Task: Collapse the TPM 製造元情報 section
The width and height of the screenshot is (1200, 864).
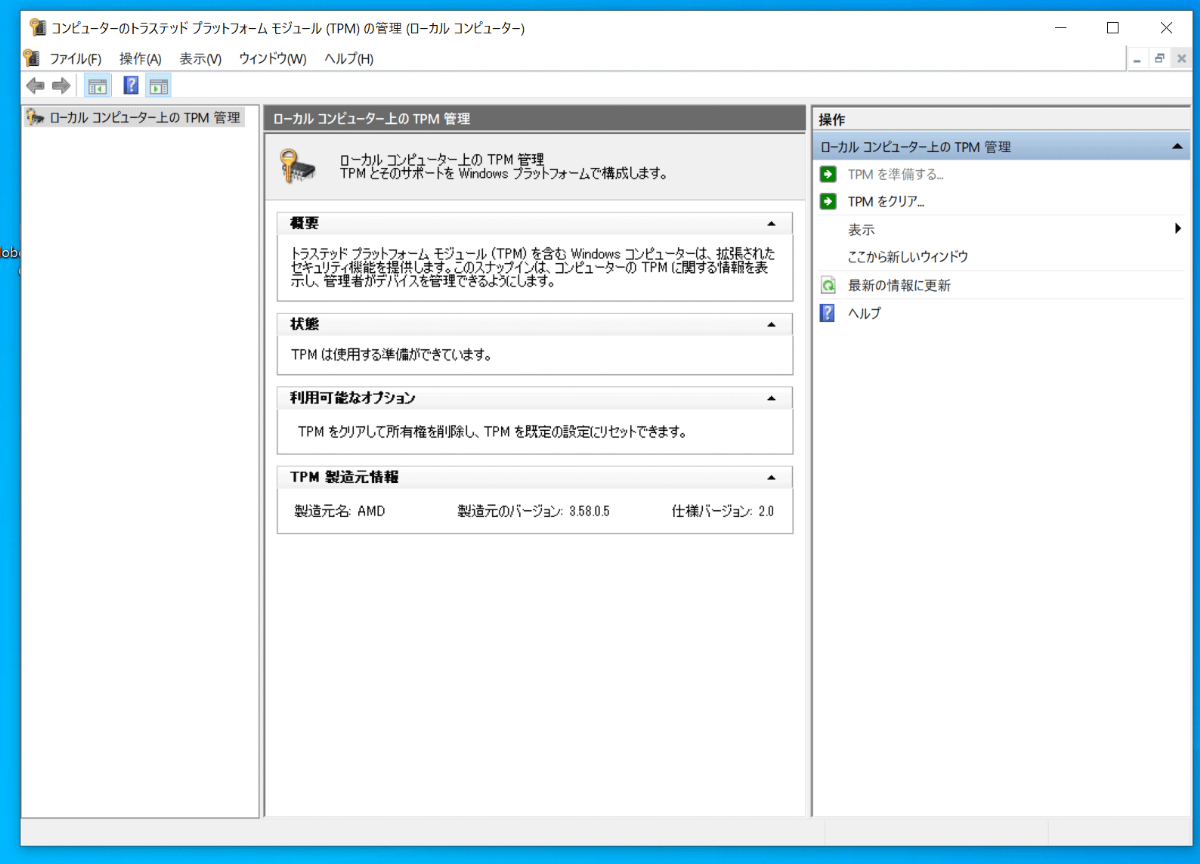Action: tap(770, 477)
